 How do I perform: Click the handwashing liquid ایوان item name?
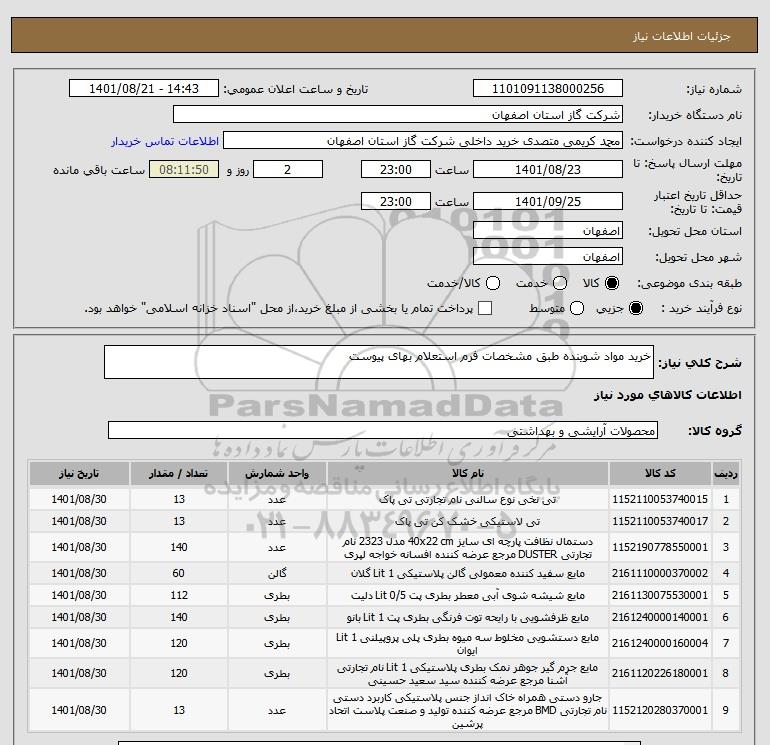(468, 643)
